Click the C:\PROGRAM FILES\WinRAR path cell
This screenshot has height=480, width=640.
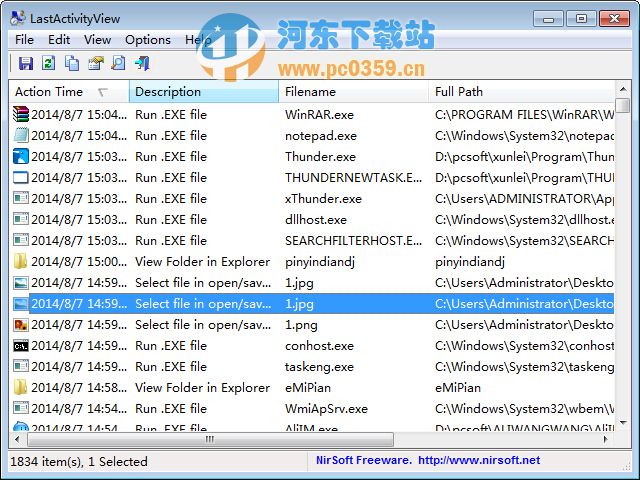click(524, 115)
